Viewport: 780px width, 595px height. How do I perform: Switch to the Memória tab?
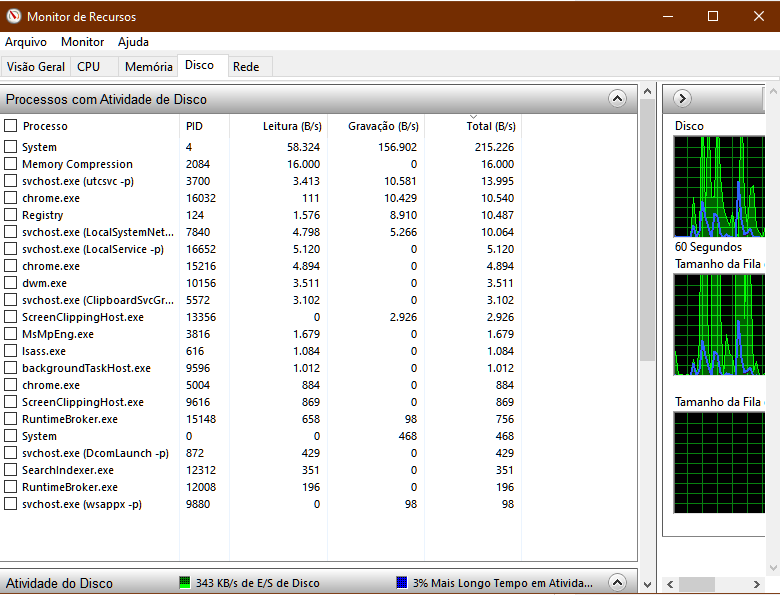pyautogui.click(x=149, y=67)
